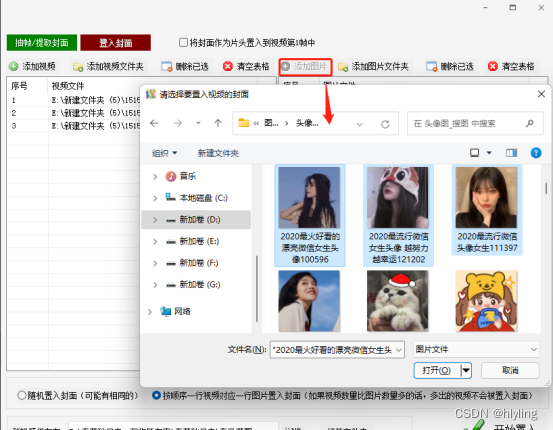
Task: Click 新建文件夹 in the dialog toolbar
Action: [x=218, y=153]
